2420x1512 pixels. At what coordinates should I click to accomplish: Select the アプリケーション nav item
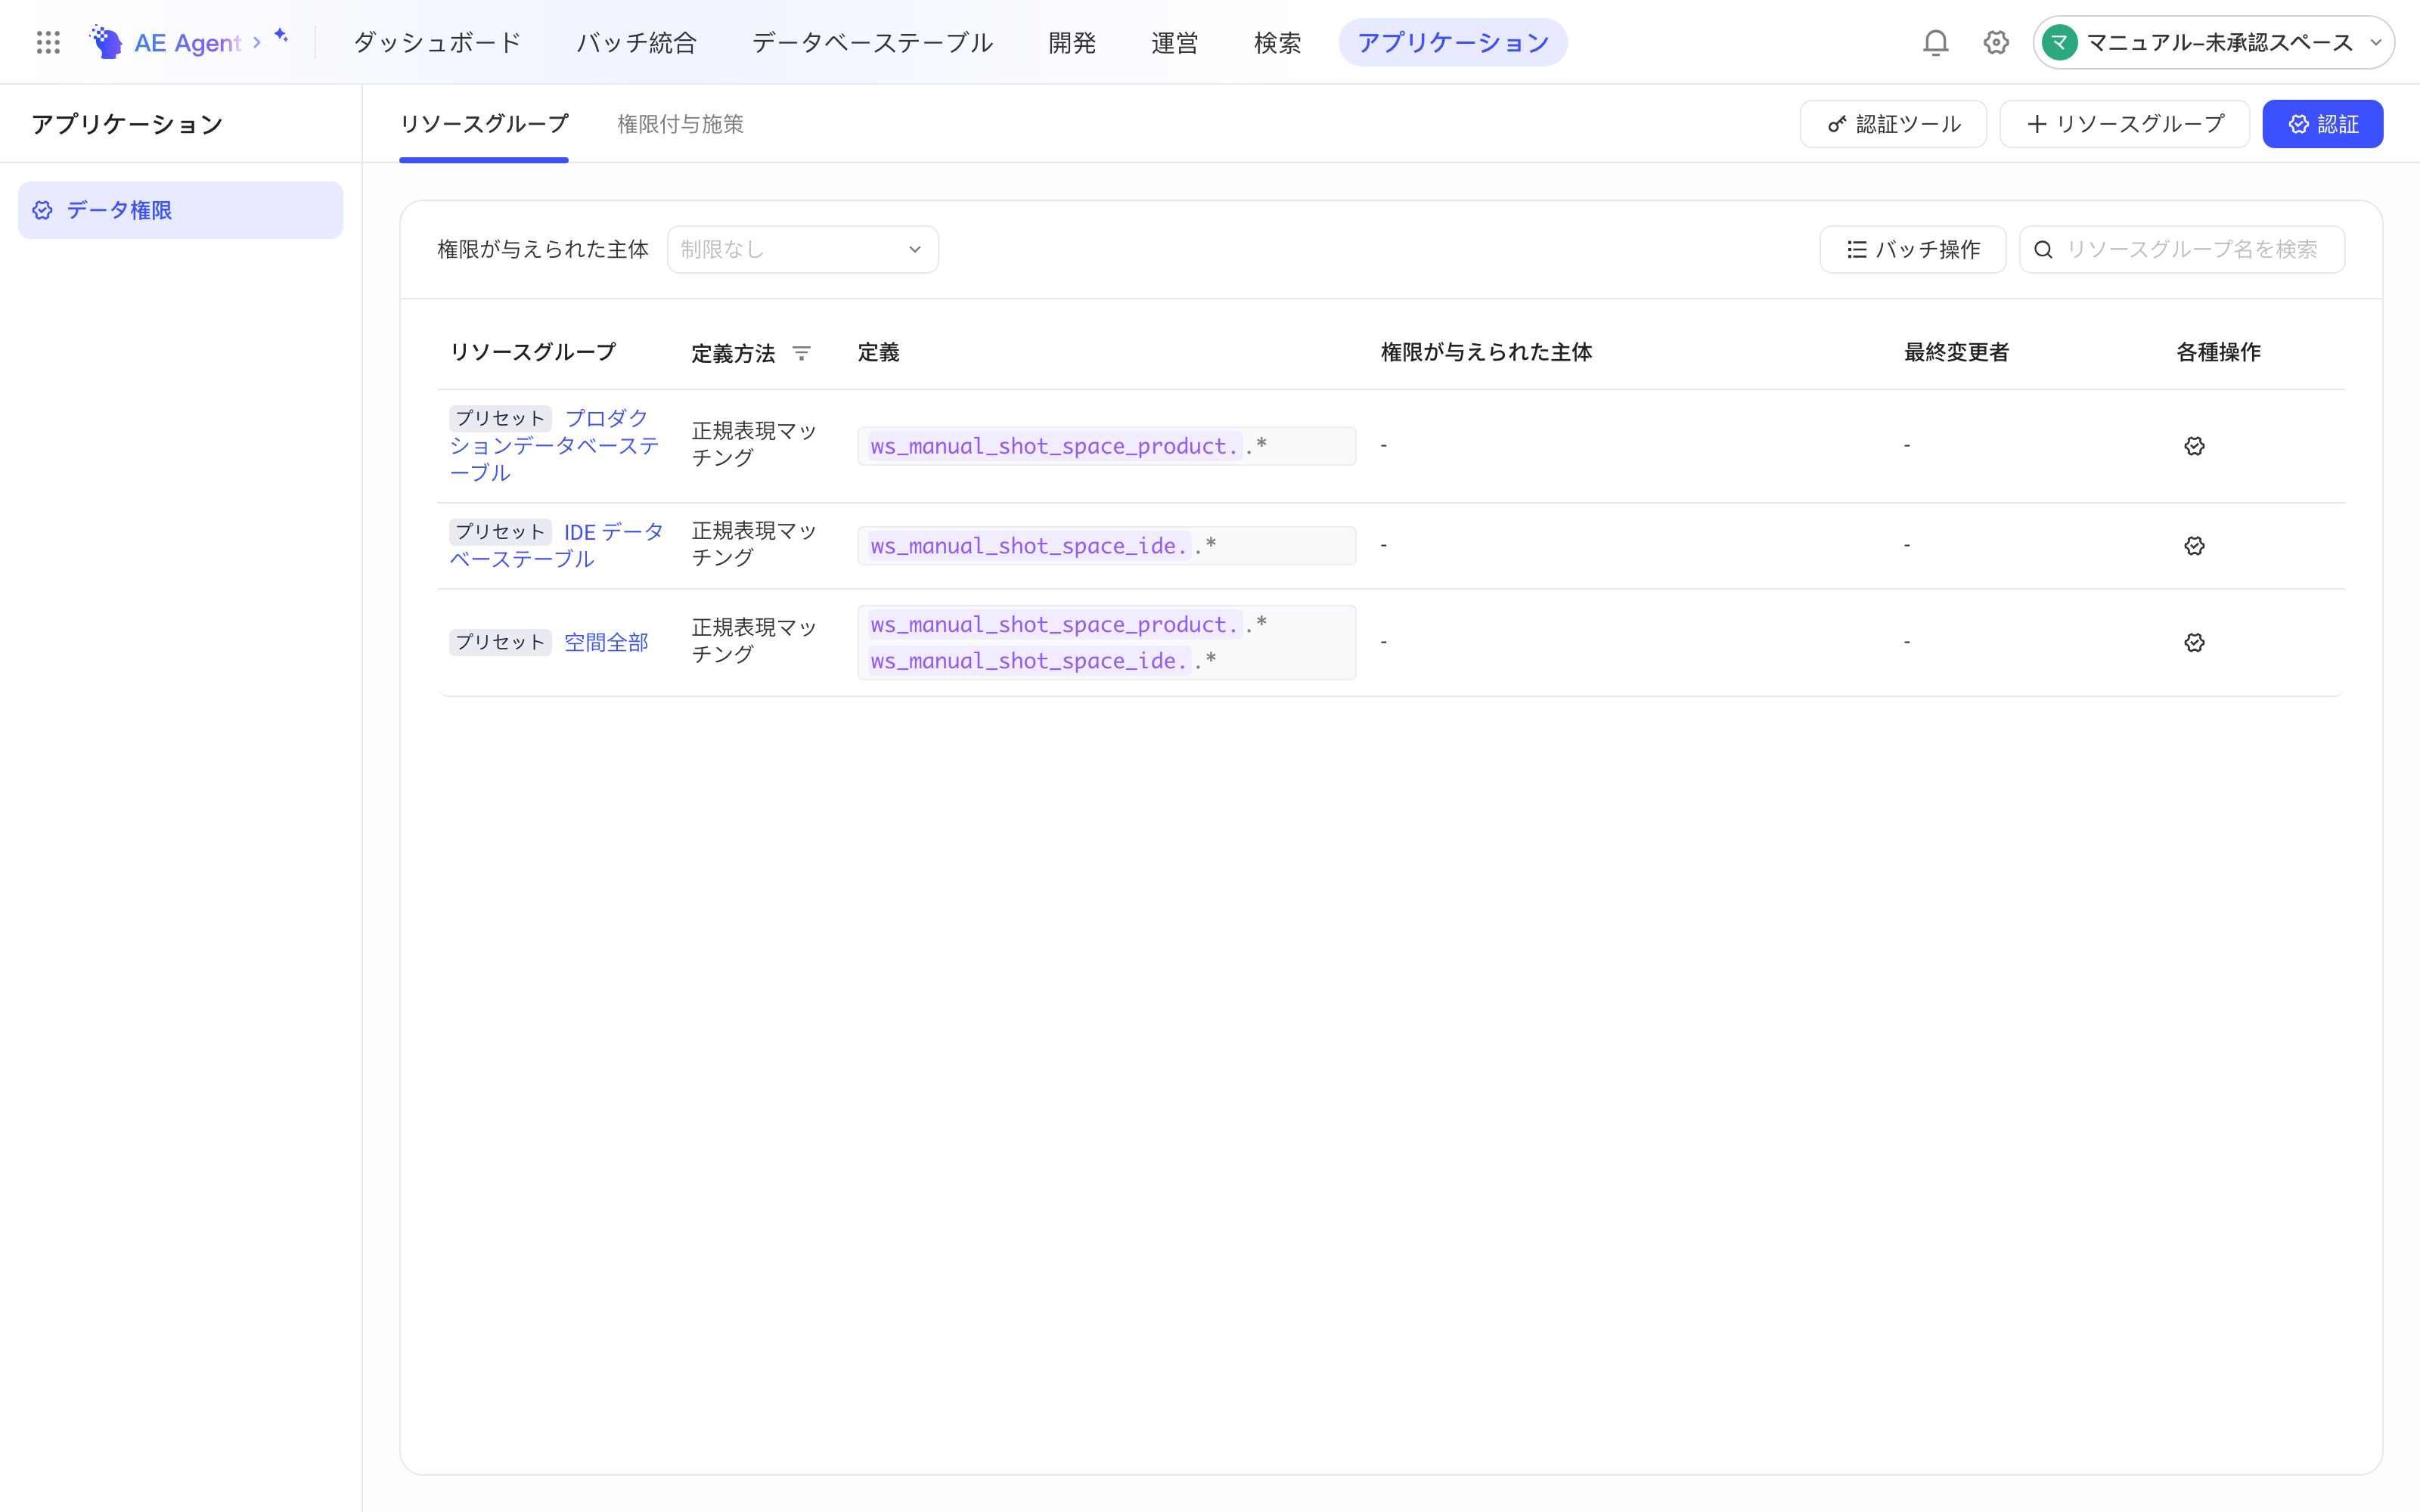point(1452,42)
